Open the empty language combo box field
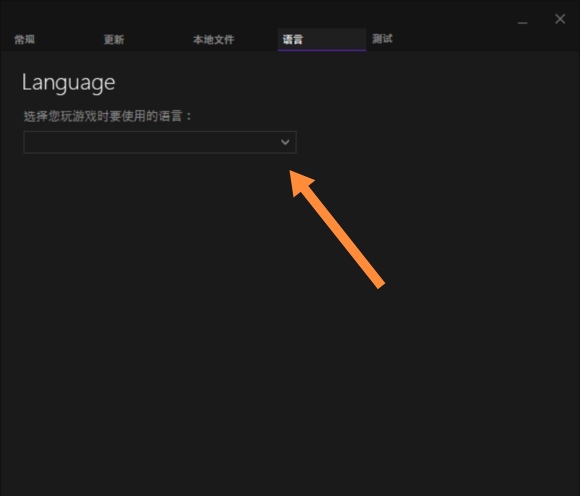Image resolution: width=580 pixels, height=496 pixels. click(160, 142)
